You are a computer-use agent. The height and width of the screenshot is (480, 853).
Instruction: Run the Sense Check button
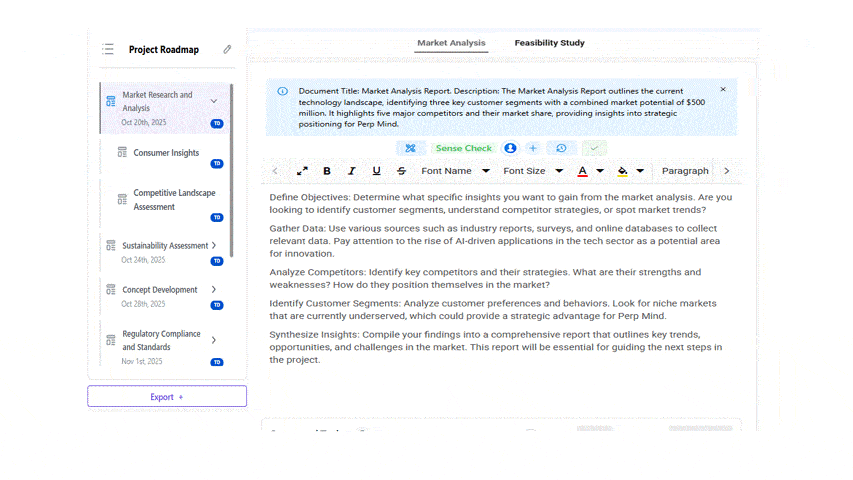point(463,148)
